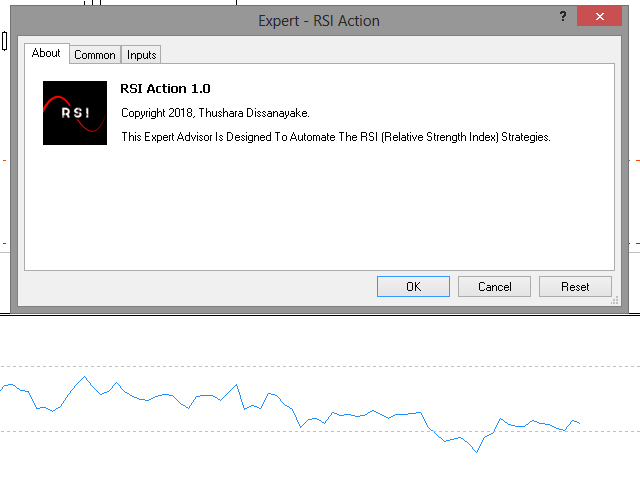Click the lower dashed RSI level line

(x=320, y=431)
